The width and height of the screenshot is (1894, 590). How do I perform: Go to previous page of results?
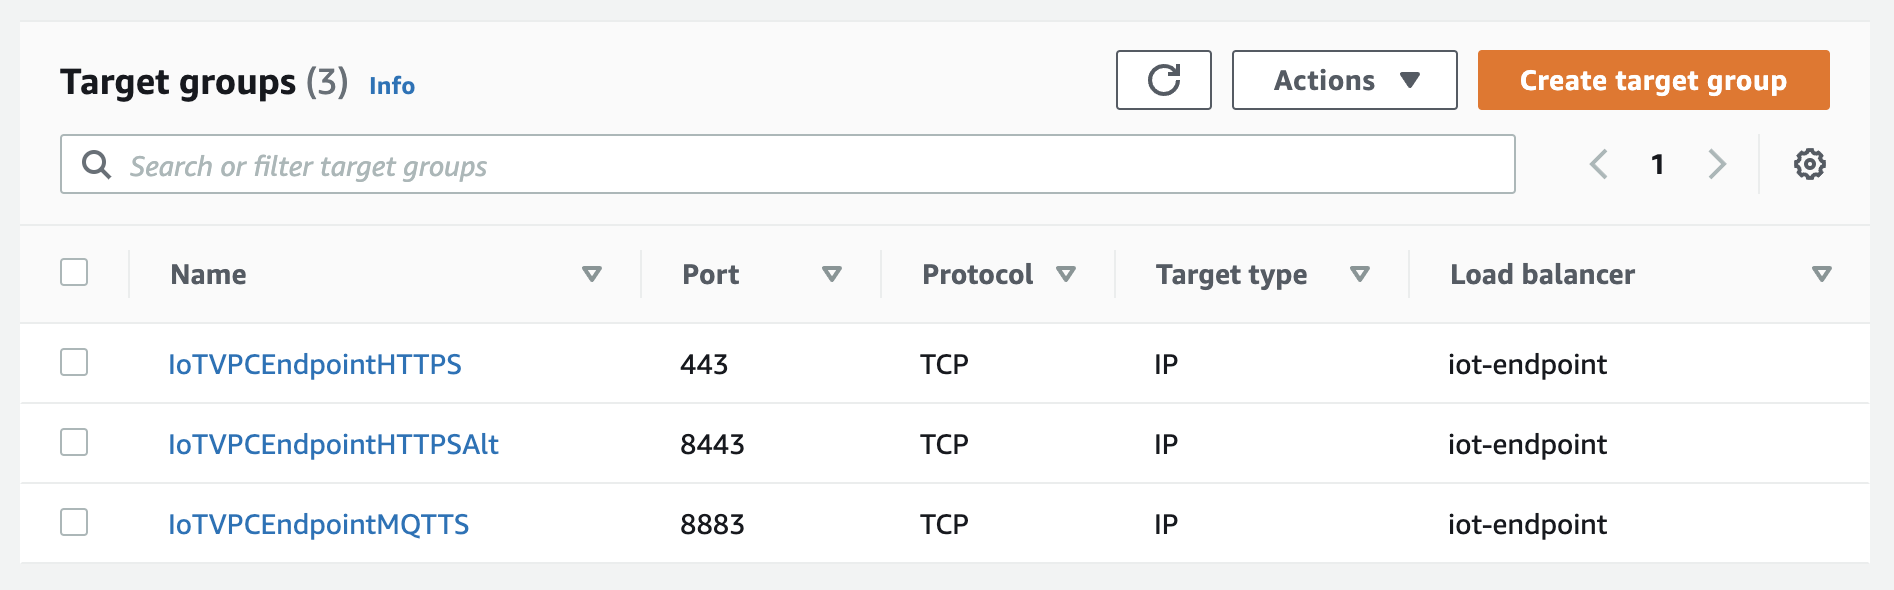click(1598, 164)
